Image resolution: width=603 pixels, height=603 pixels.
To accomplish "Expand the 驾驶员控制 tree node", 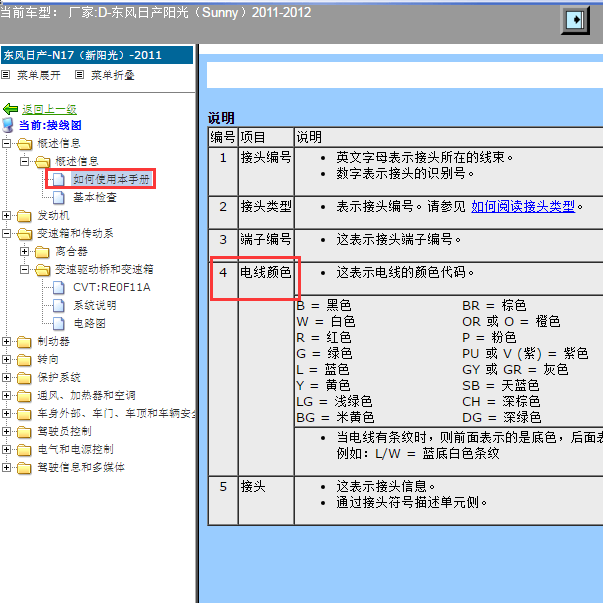I will click(6, 431).
